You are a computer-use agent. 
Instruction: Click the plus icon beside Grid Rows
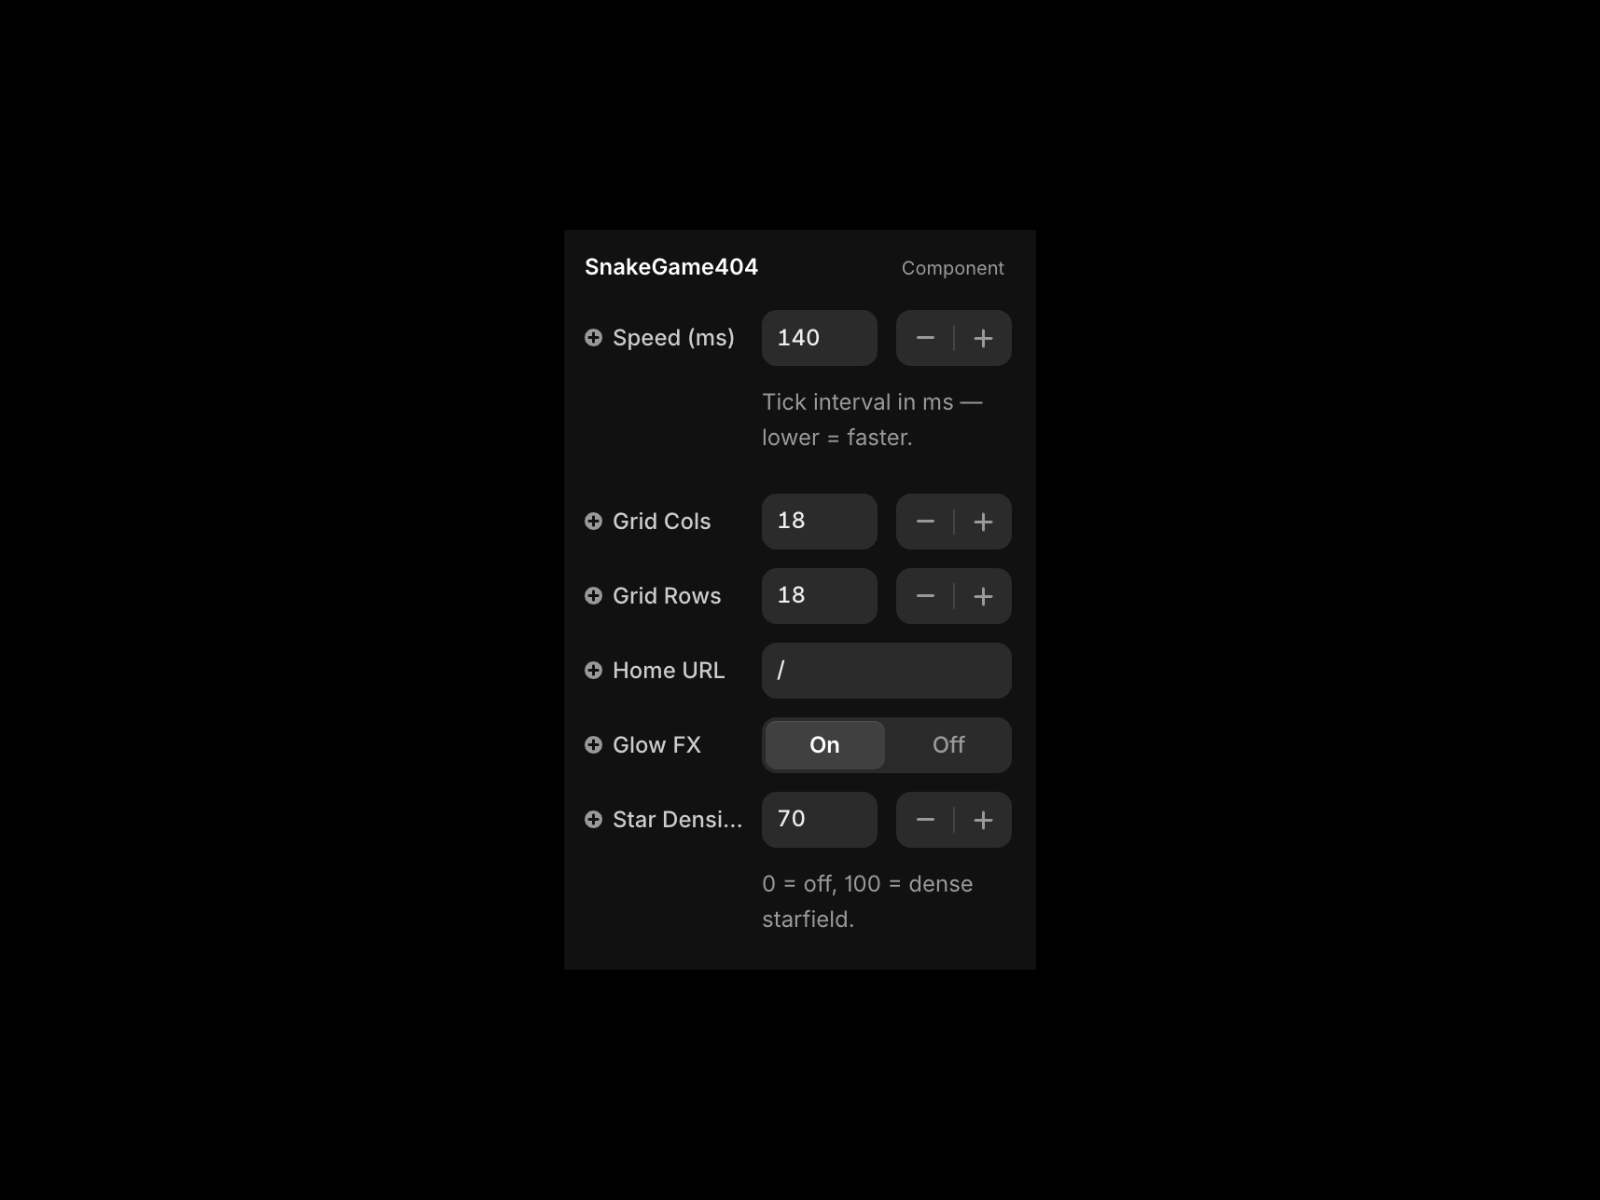pos(593,596)
